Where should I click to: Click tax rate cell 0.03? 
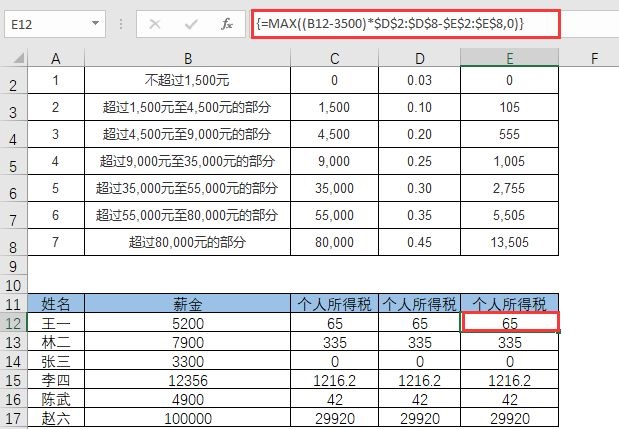pyautogui.click(x=419, y=81)
